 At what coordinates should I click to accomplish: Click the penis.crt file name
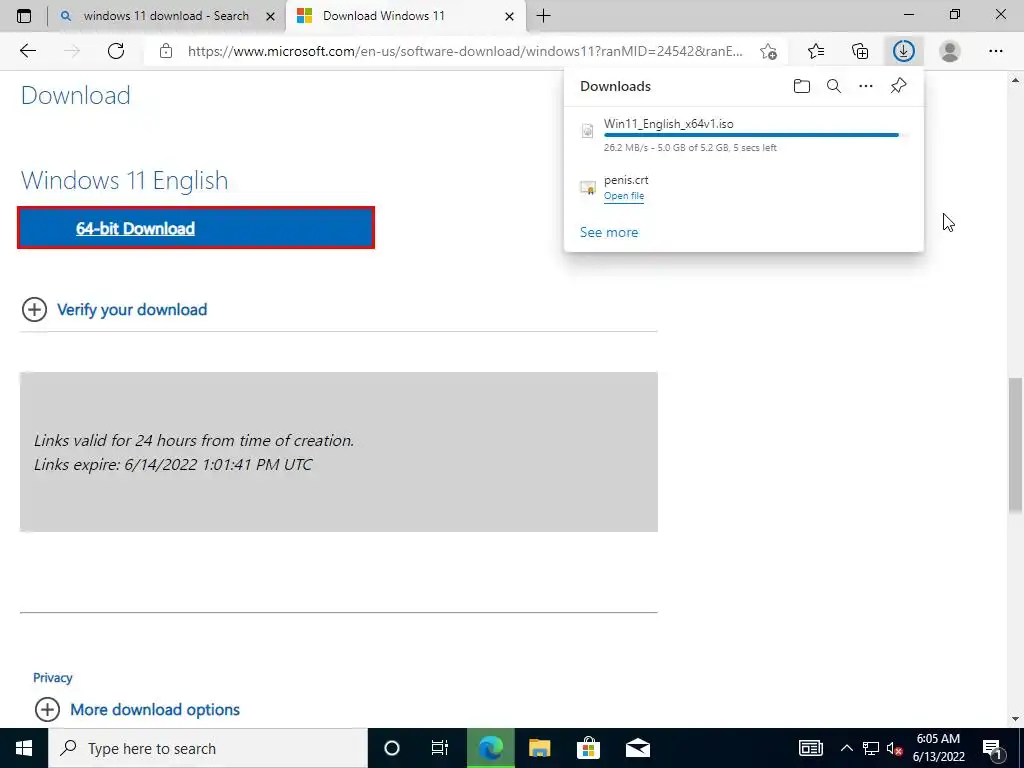pyautogui.click(x=626, y=180)
